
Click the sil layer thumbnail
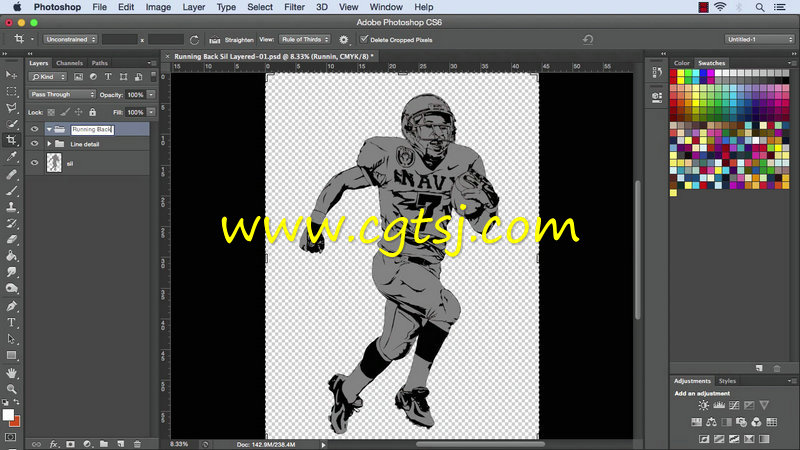point(54,163)
